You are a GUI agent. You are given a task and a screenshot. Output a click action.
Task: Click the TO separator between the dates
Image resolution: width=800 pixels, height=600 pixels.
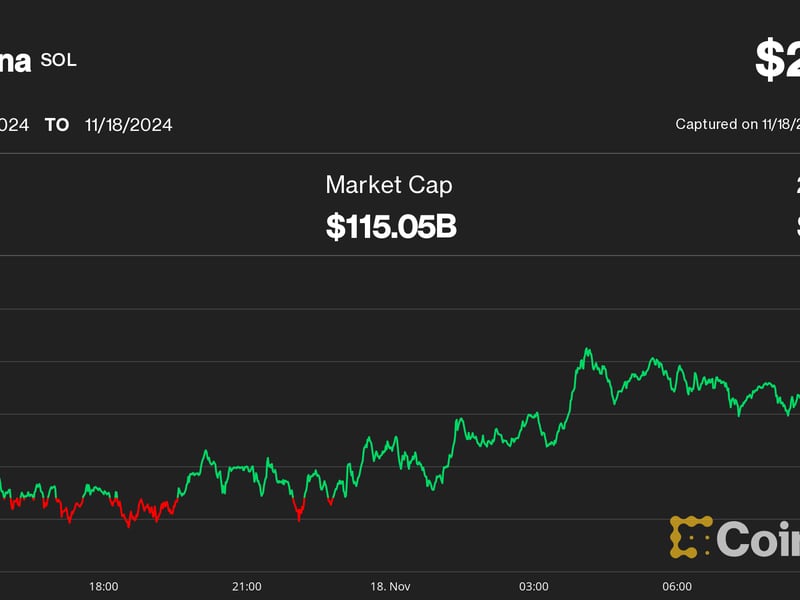coord(57,125)
